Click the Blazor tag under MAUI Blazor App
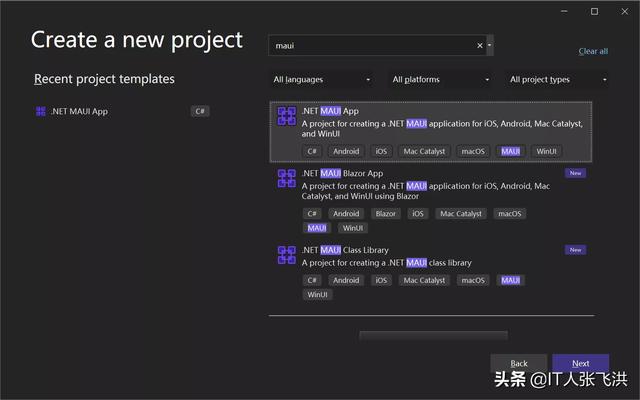Viewport: 640px width, 400px height. coord(386,214)
